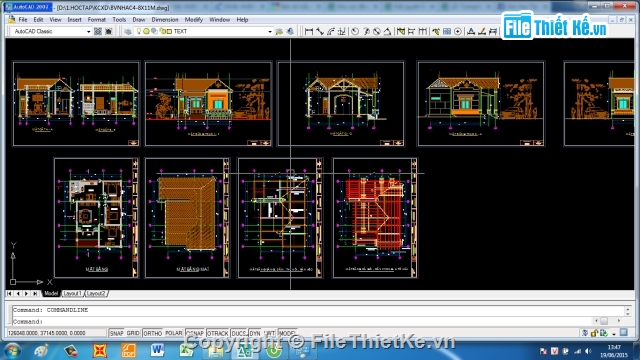Open the Dimension menu
Screen dimensions: 640x360
165,20
